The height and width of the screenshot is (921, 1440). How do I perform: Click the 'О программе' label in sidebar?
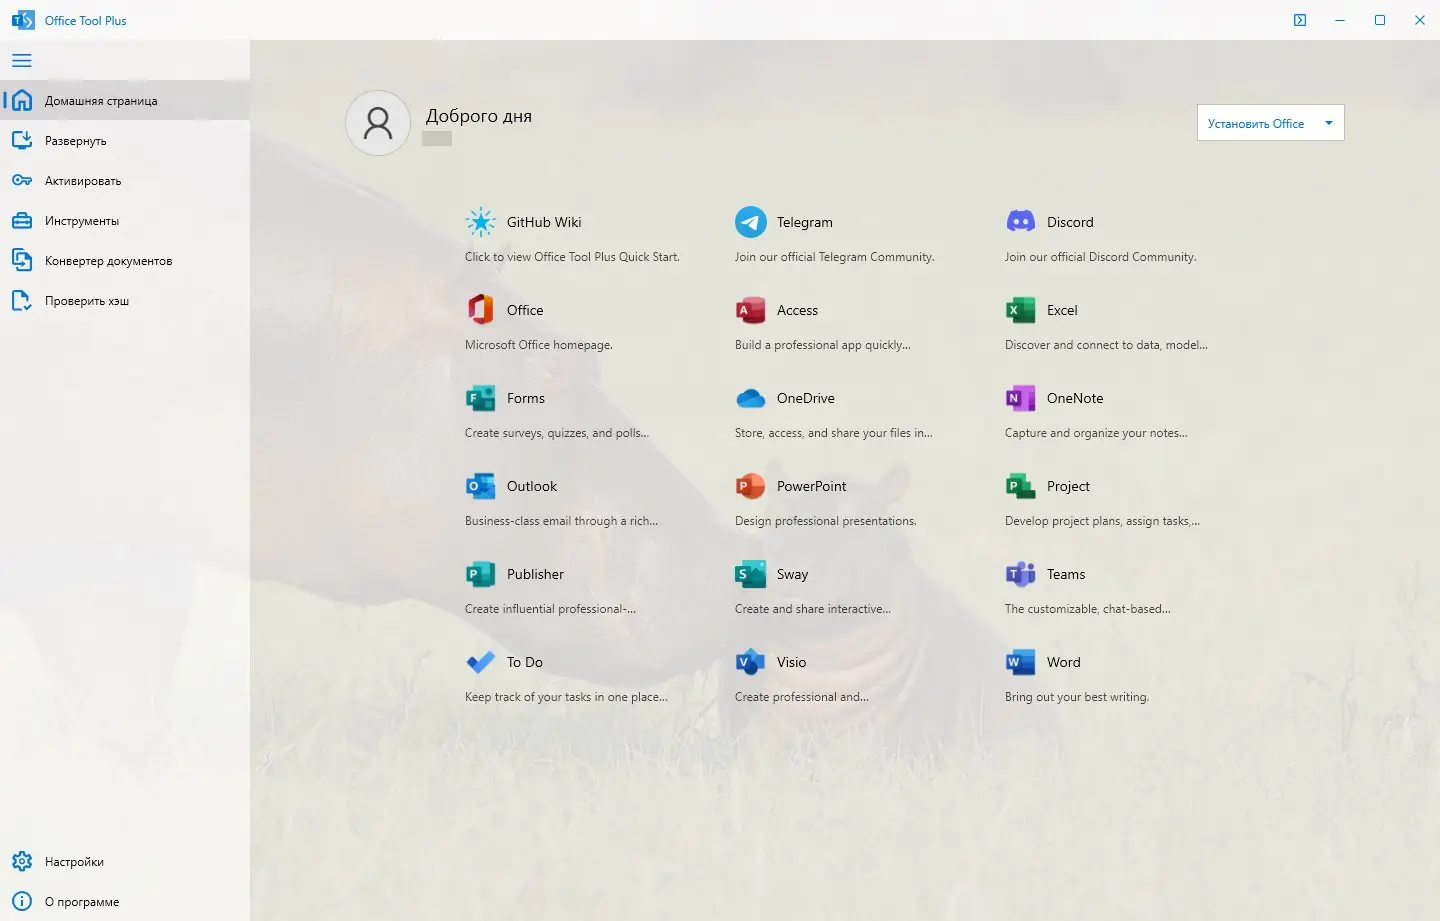click(x=82, y=902)
